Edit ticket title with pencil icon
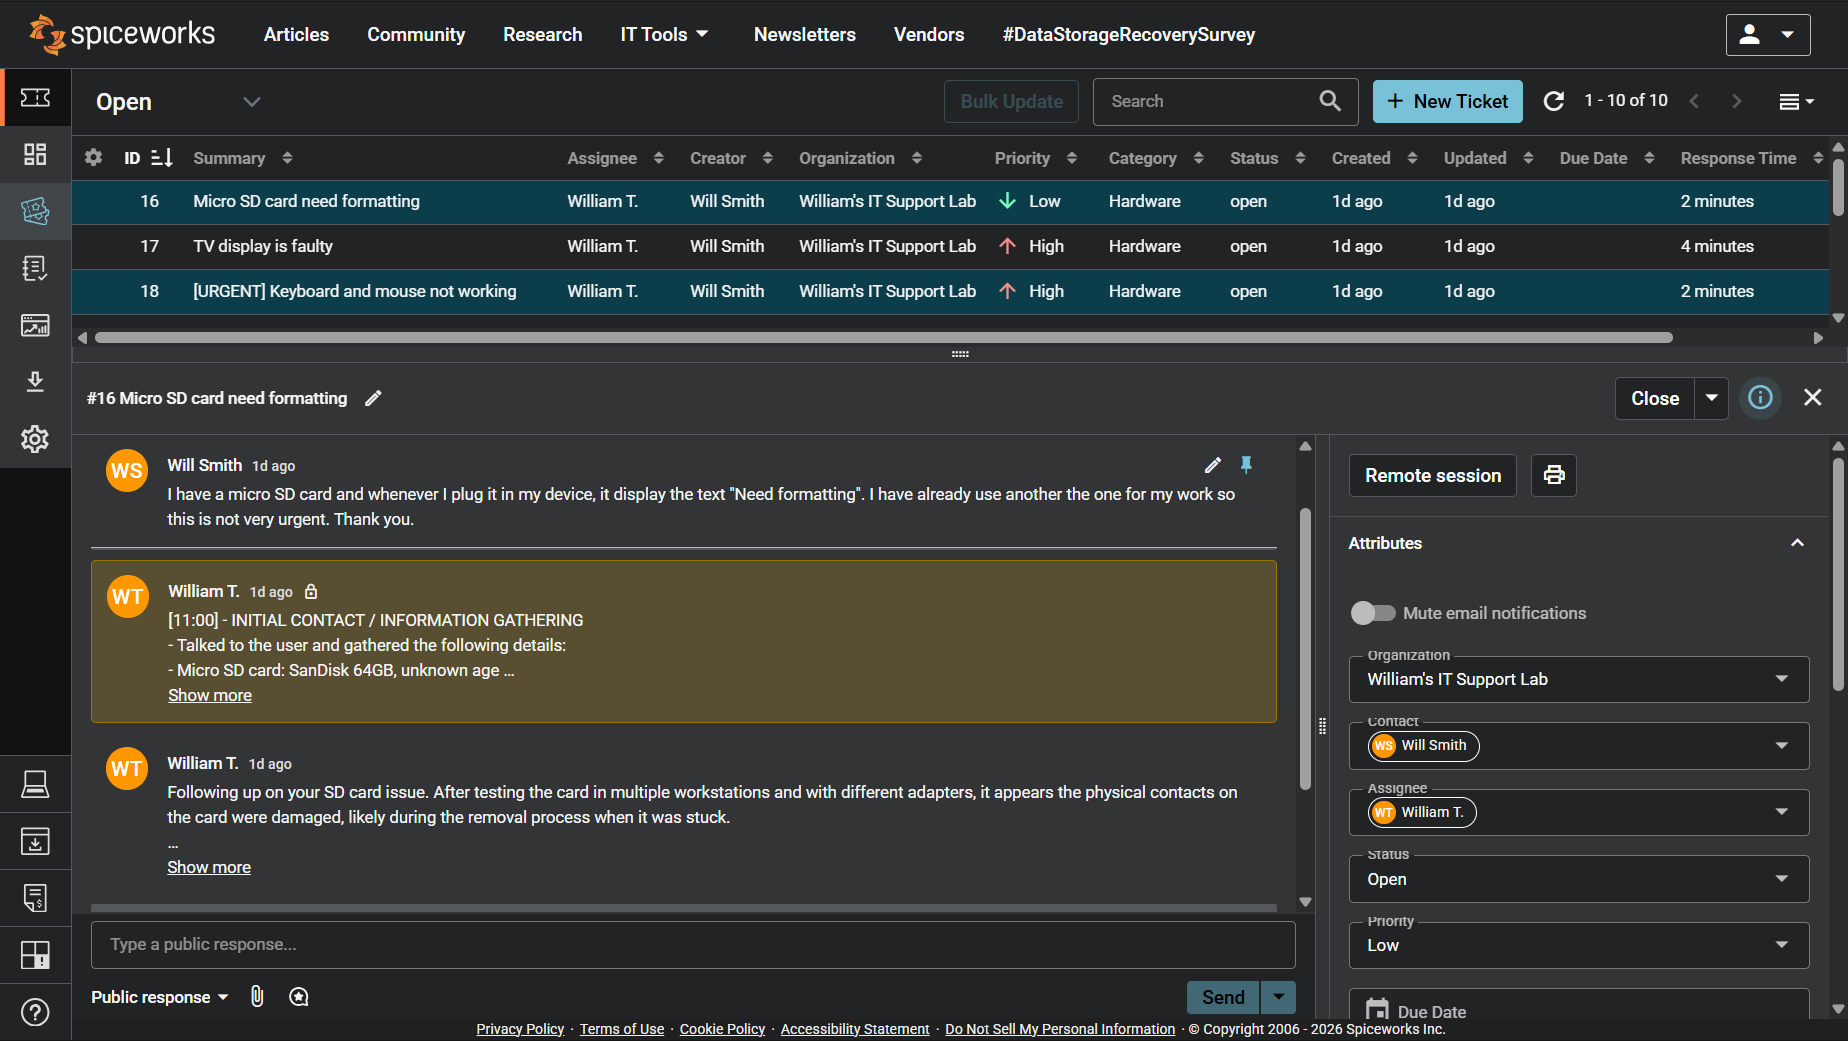The height and width of the screenshot is (1041, 1848). 373,398
